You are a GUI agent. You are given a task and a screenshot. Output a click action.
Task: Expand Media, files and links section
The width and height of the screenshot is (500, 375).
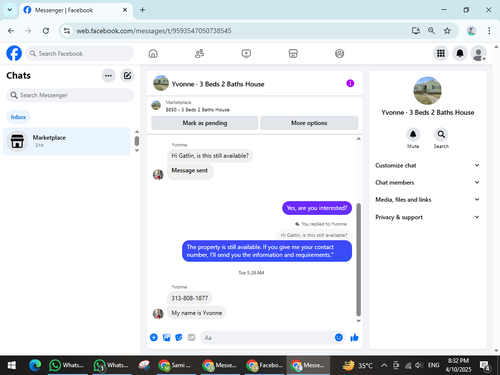click(427, 200)
